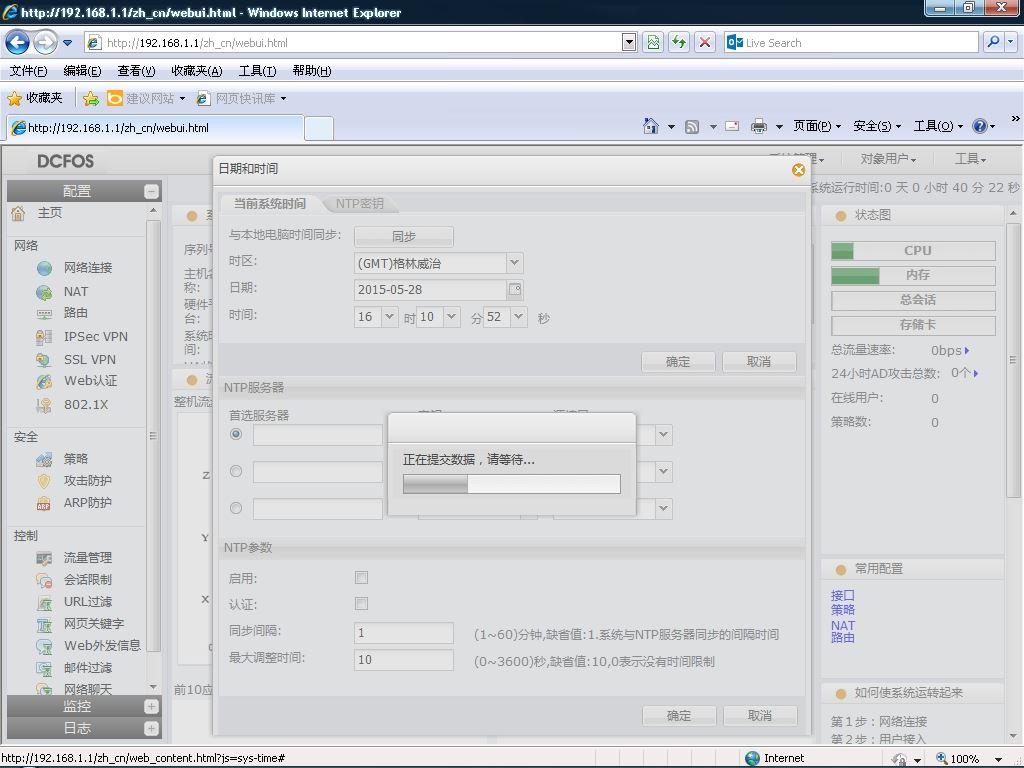
Task: Open third NTP server row dropdown
Action: point(664,508)
